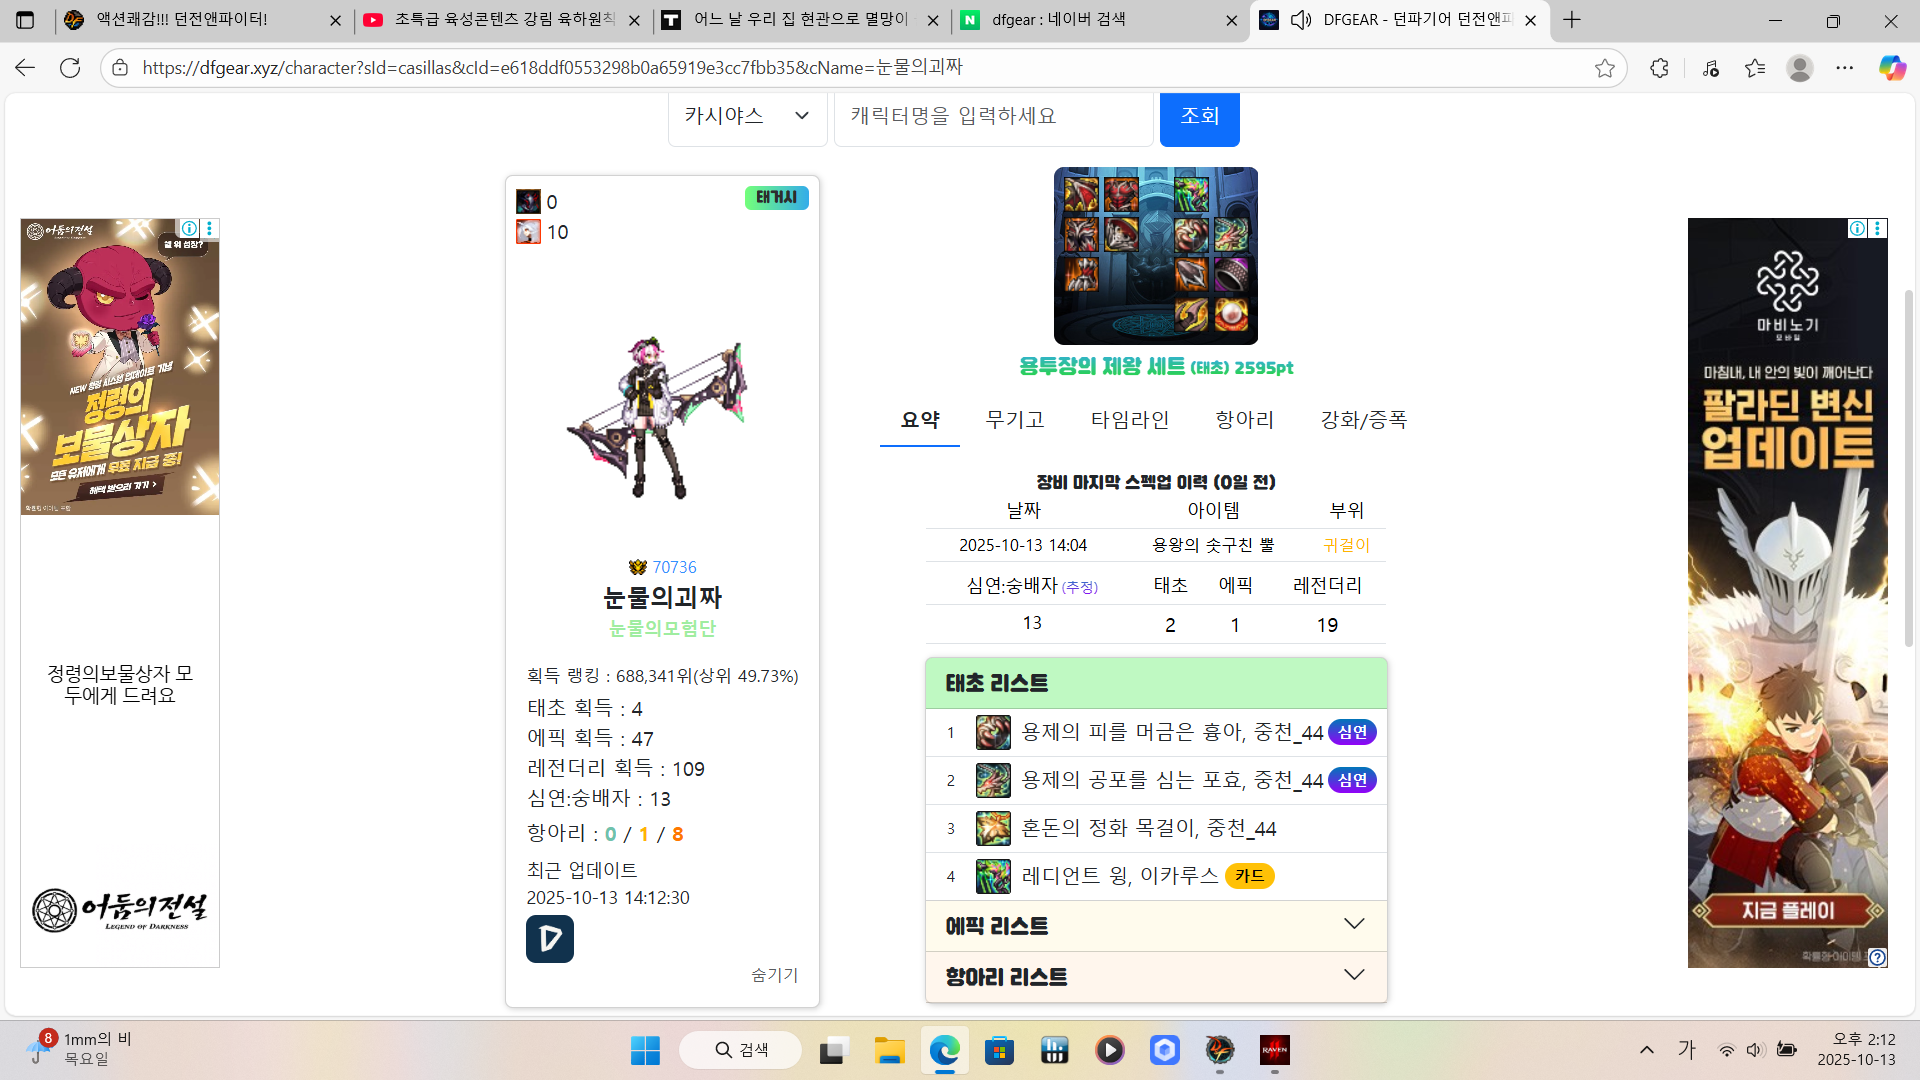Mute the audio on the DFGEAR tab

1300,20
